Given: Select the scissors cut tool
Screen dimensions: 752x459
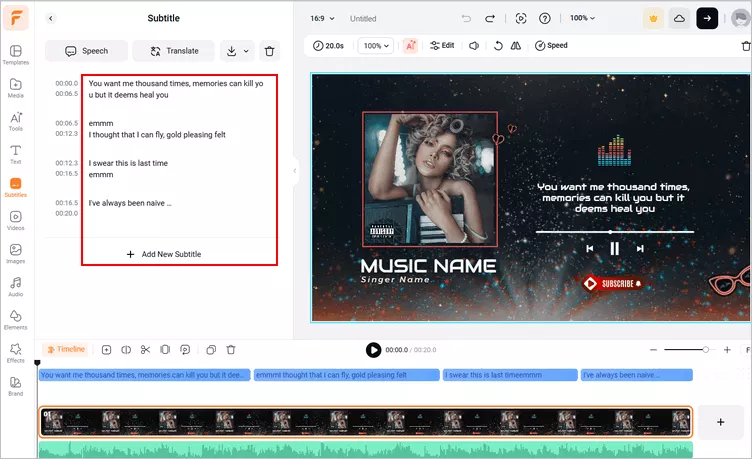Looking at the screenshot, I should click(145, 350).
